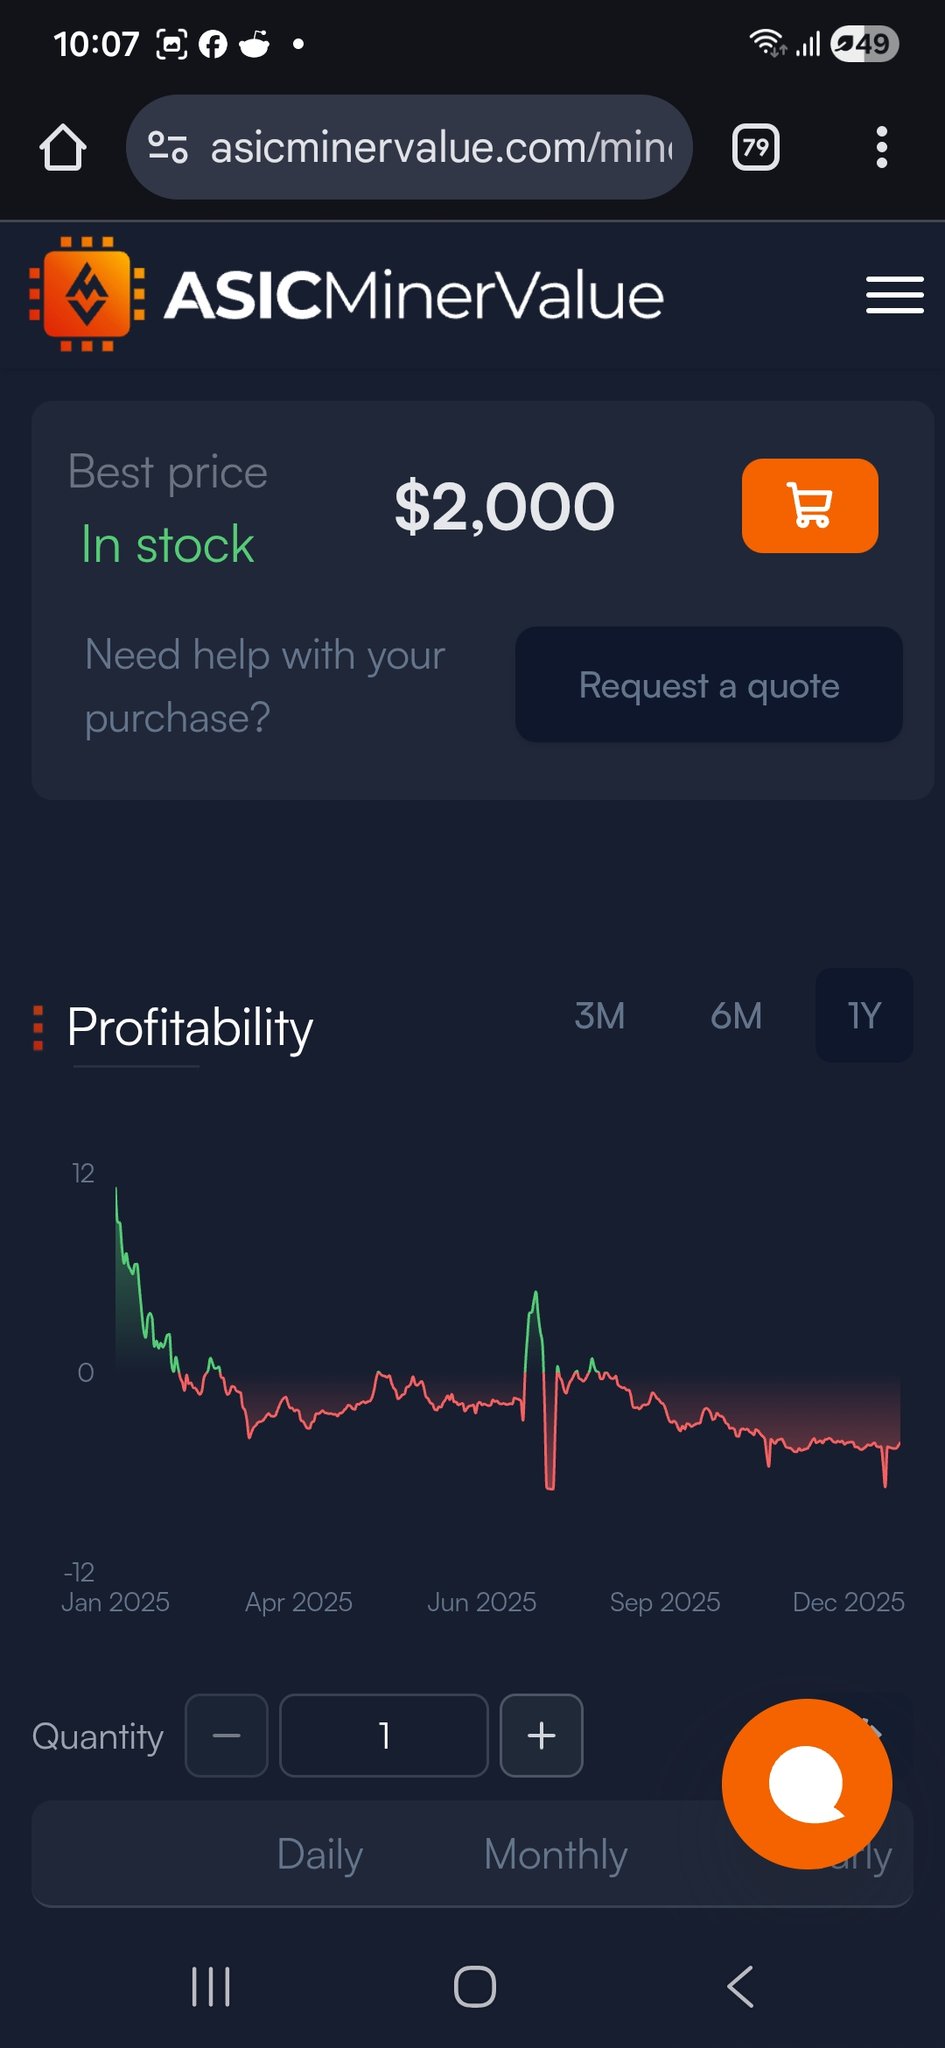Tap the quantity input field
This screenshot has width=945, height=2048.
click(384, 1735)
